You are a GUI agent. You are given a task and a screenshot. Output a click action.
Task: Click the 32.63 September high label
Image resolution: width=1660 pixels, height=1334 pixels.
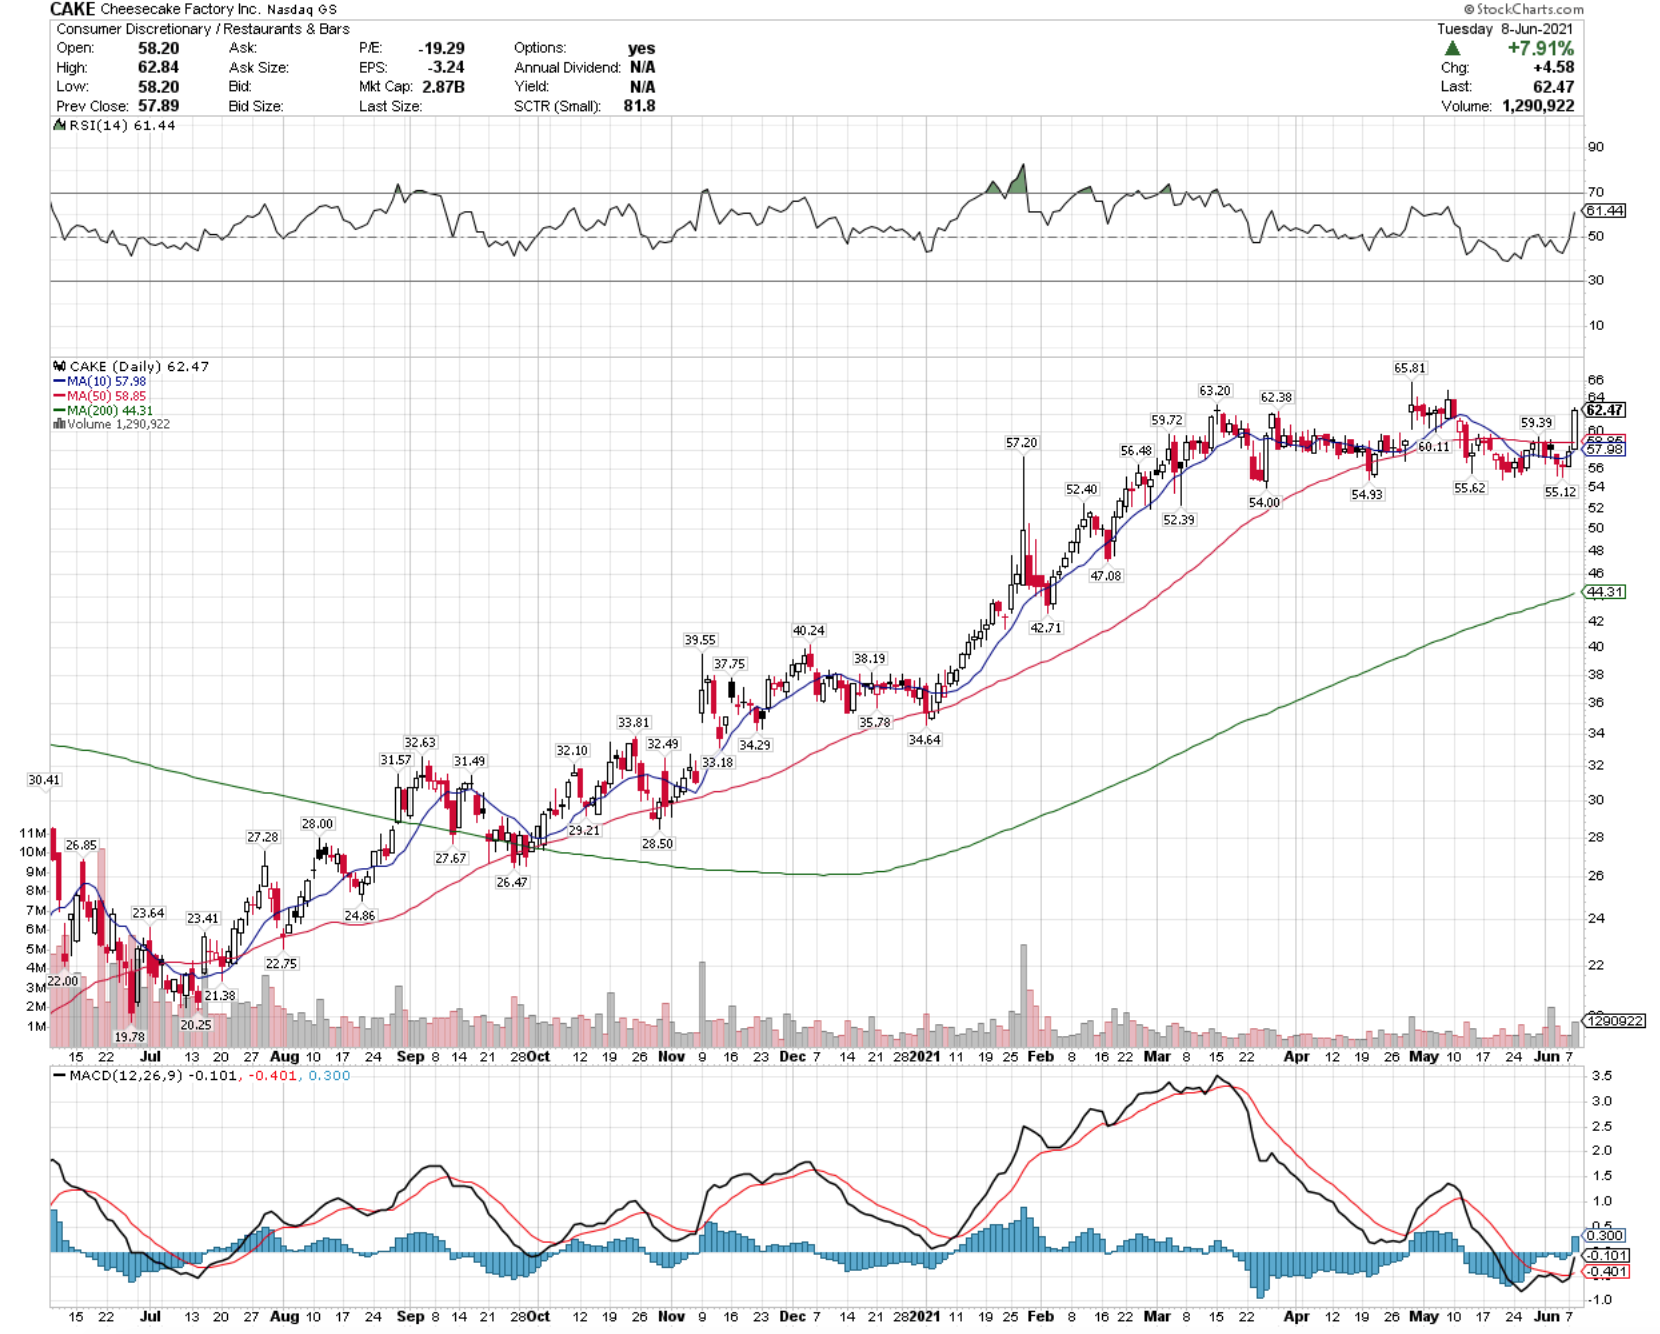(420, 742)
